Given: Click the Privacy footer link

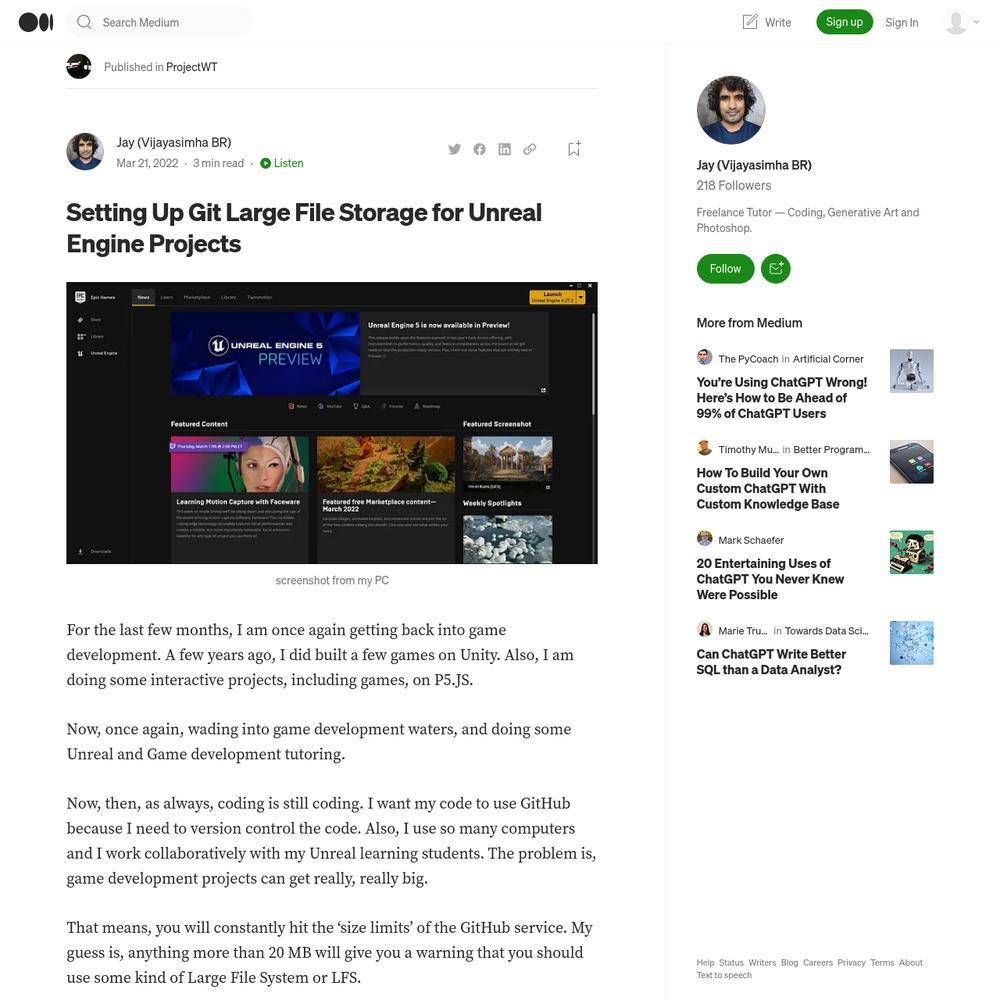Looking at the screenshot, I should [x=851, y=962].
